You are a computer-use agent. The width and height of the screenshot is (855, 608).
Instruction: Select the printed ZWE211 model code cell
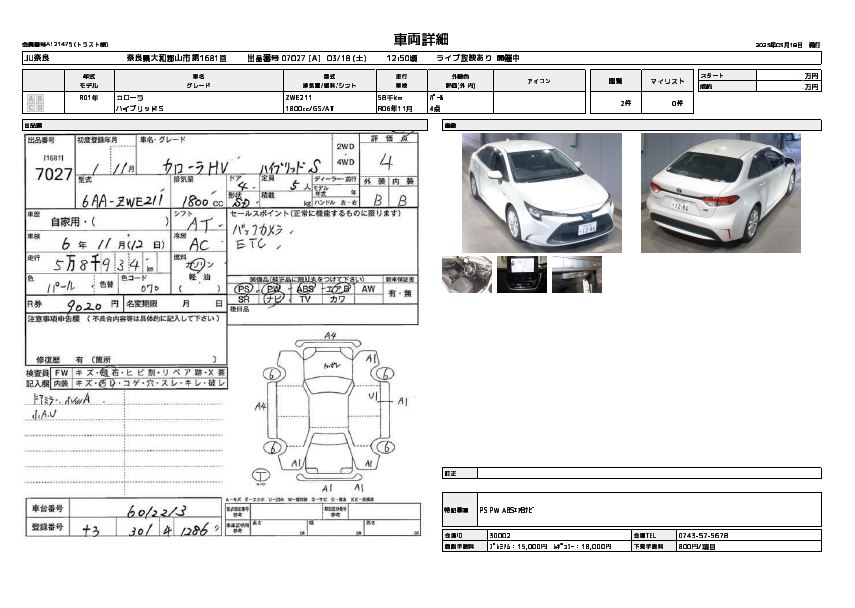[x=298, y=98]
